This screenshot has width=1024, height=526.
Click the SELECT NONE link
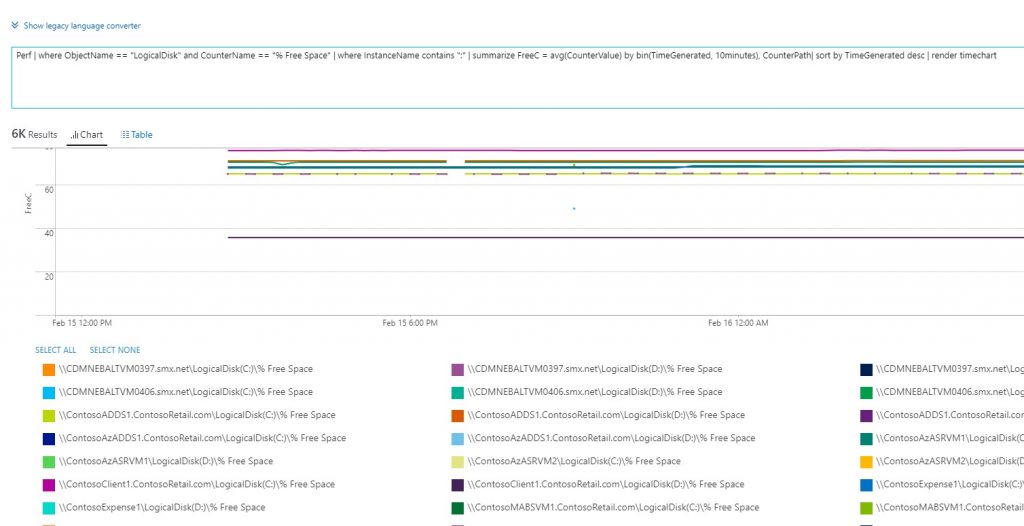click(115, 350)
